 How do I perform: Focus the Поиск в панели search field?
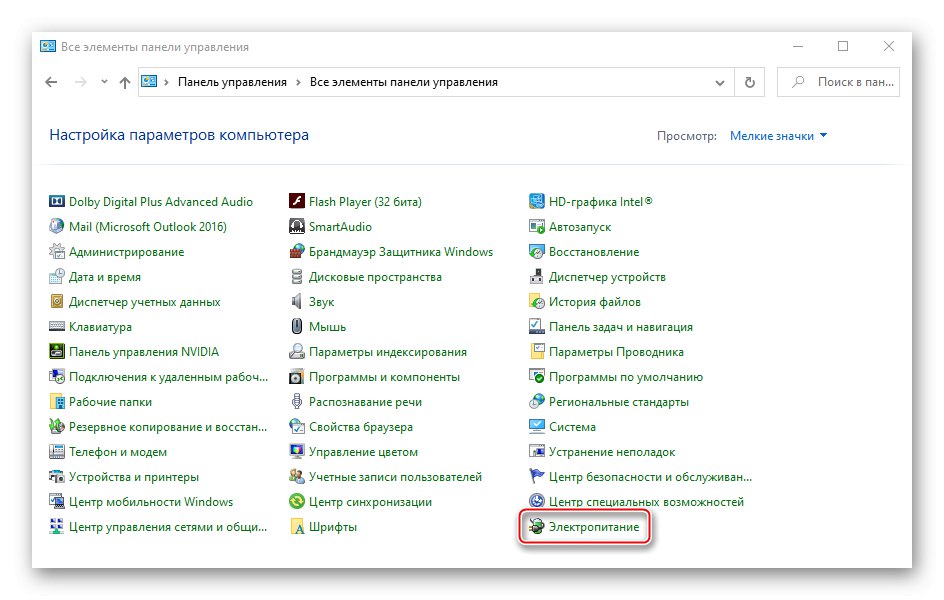(838, 82)
